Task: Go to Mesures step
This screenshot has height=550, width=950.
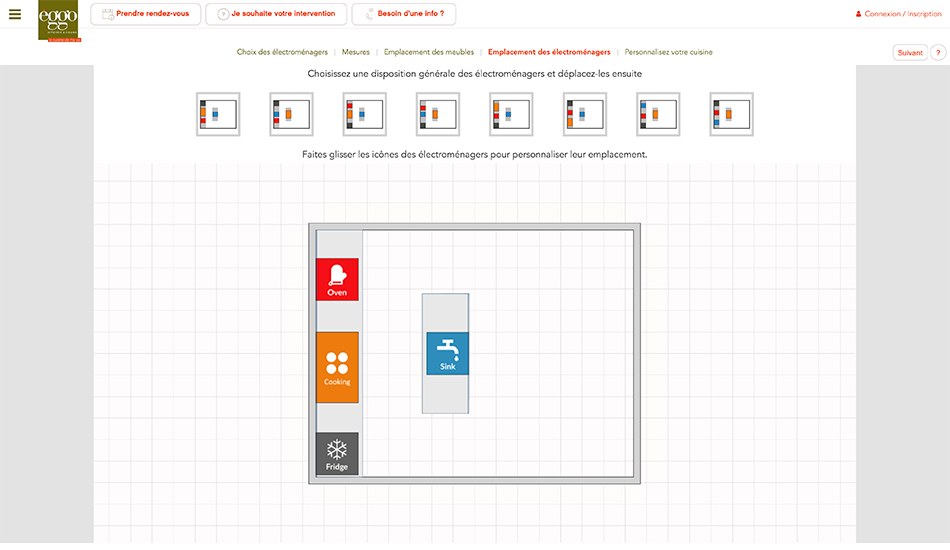Action: point(355,52)
